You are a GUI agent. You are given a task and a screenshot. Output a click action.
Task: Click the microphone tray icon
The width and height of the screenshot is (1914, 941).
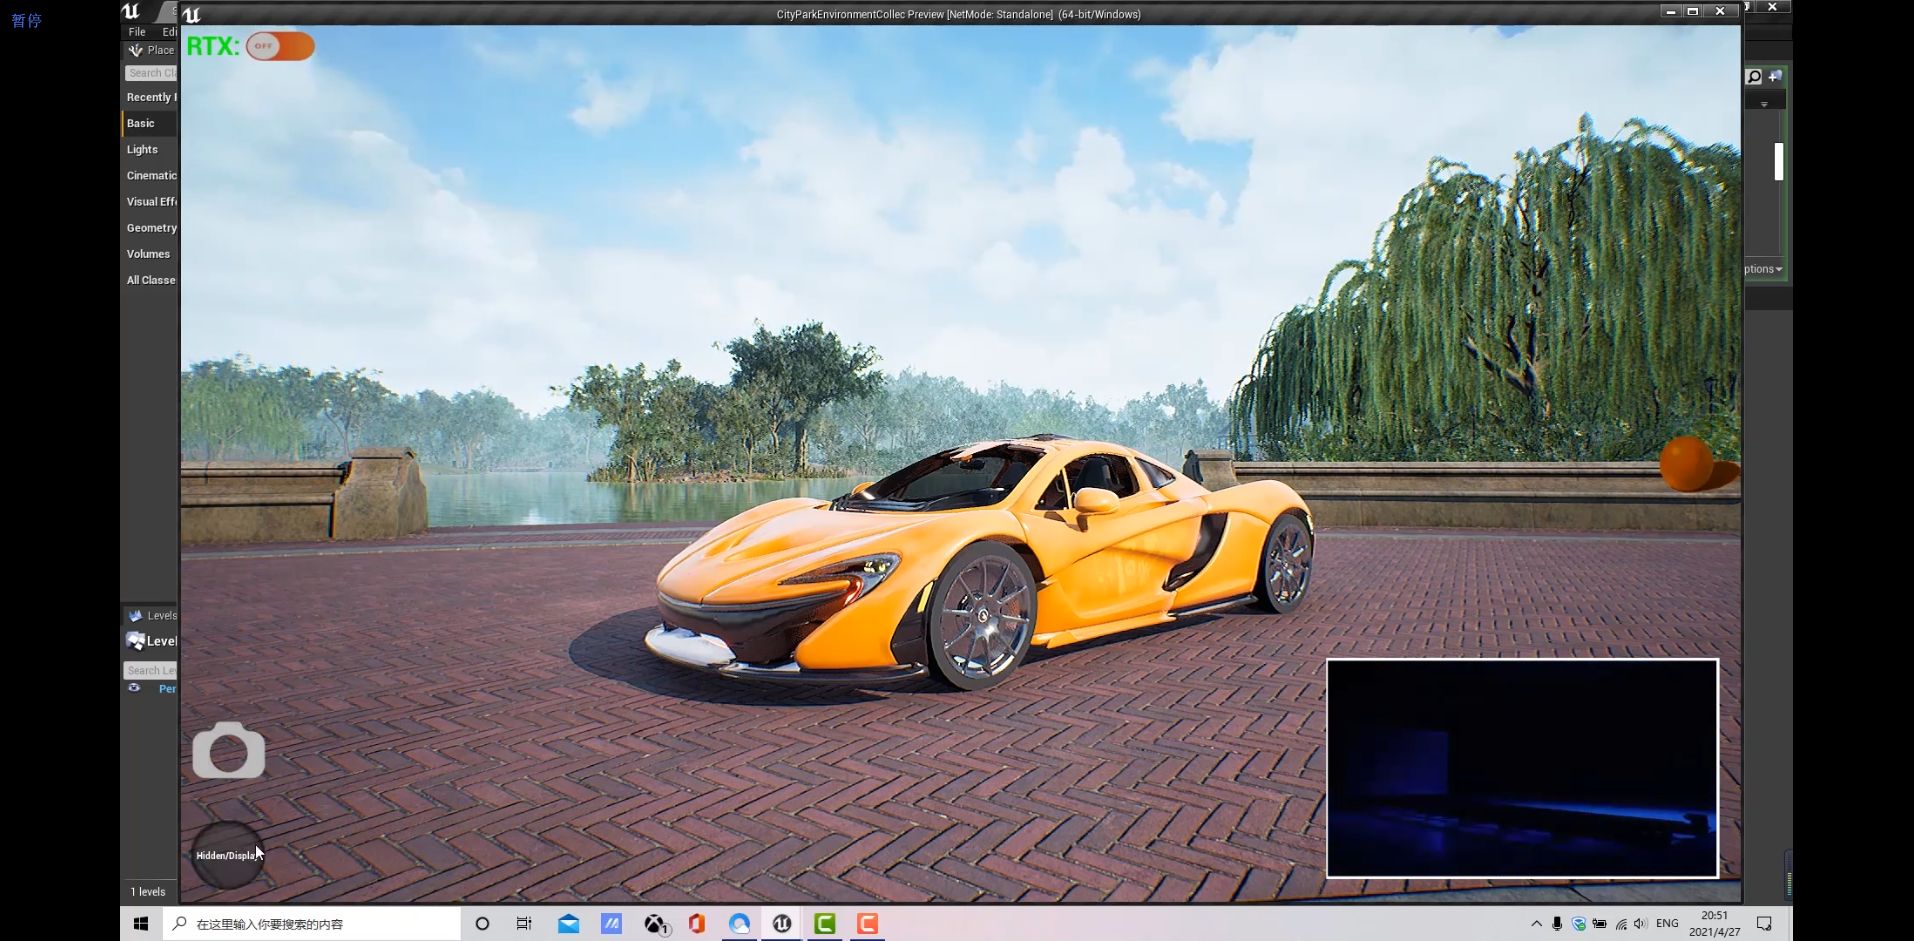[x=1557, y=923]
